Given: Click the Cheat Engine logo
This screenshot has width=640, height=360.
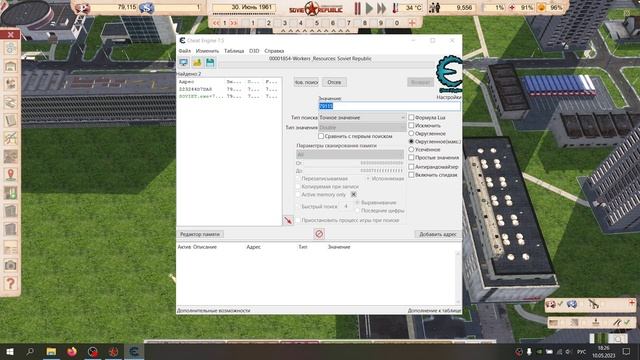Looking at the screenshot, I should (x=449, y=74).
